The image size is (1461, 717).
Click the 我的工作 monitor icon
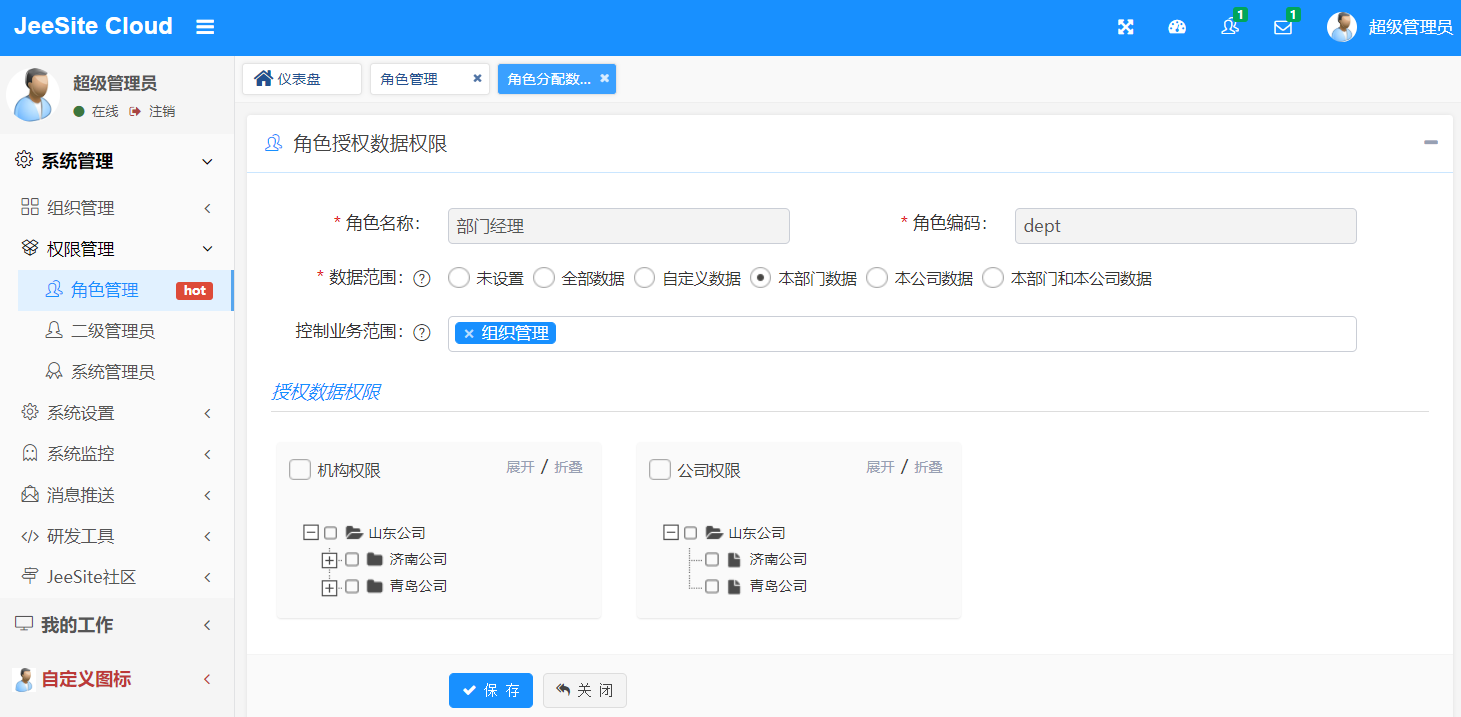point(24,624)
